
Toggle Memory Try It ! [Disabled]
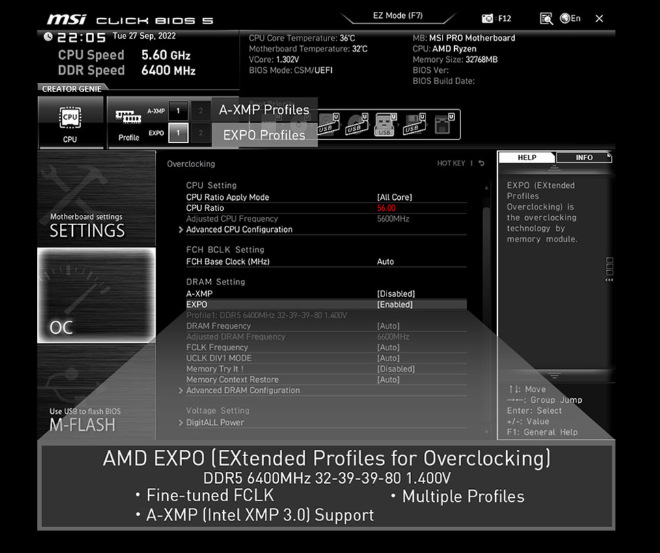point(396,369)
